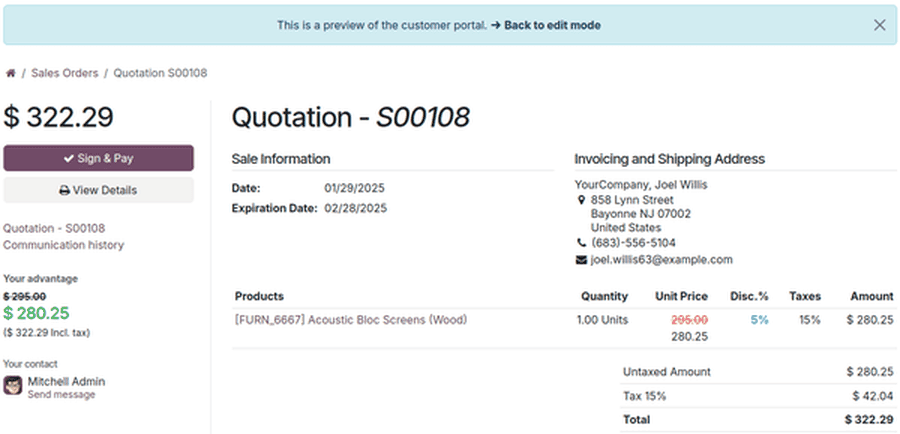Open Acoustic Bloc Screens (Wood) product link
900x434 pixels.
click(x=351, y=320)
